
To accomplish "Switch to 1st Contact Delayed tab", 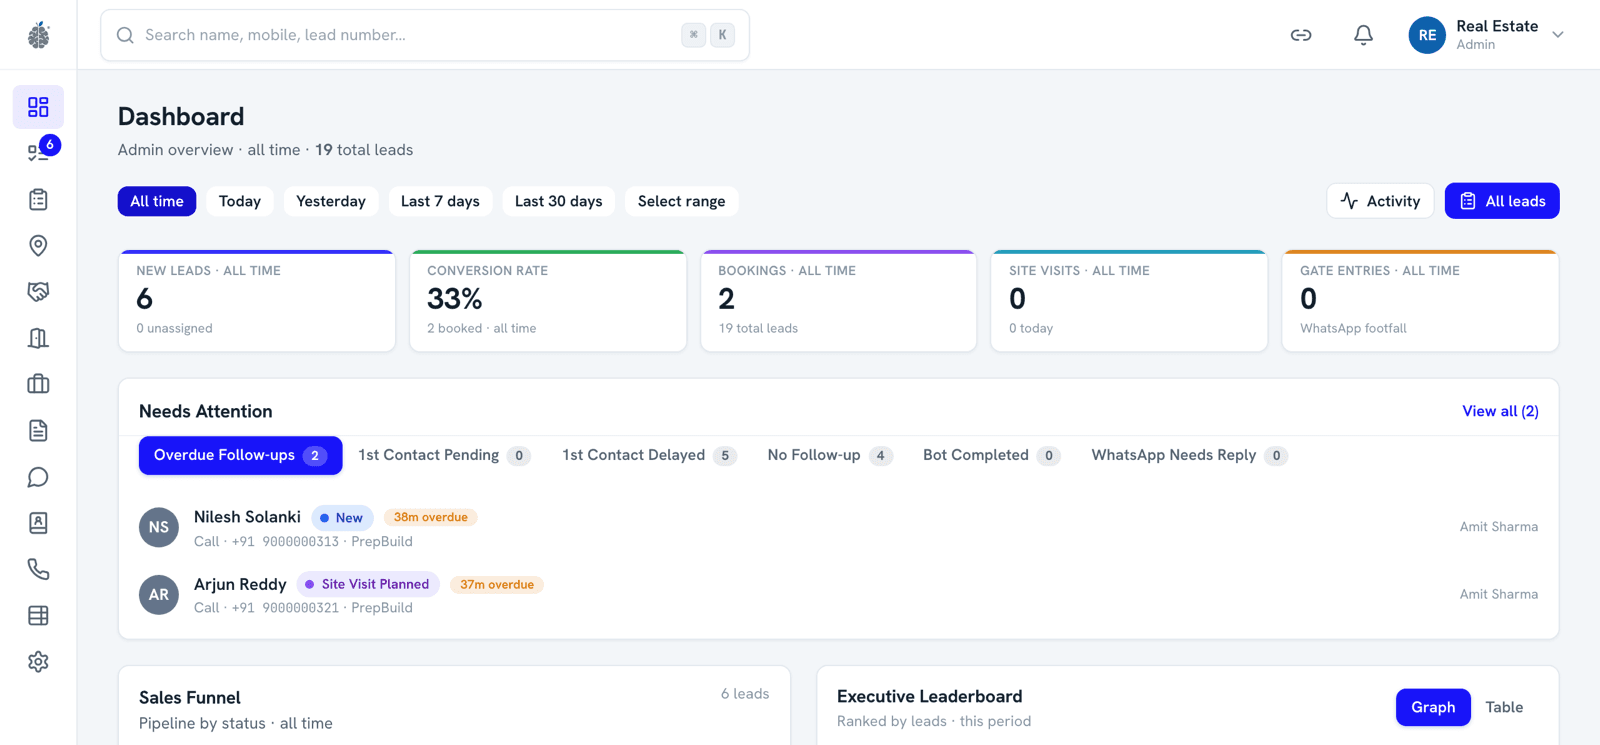I will point(649,455).
